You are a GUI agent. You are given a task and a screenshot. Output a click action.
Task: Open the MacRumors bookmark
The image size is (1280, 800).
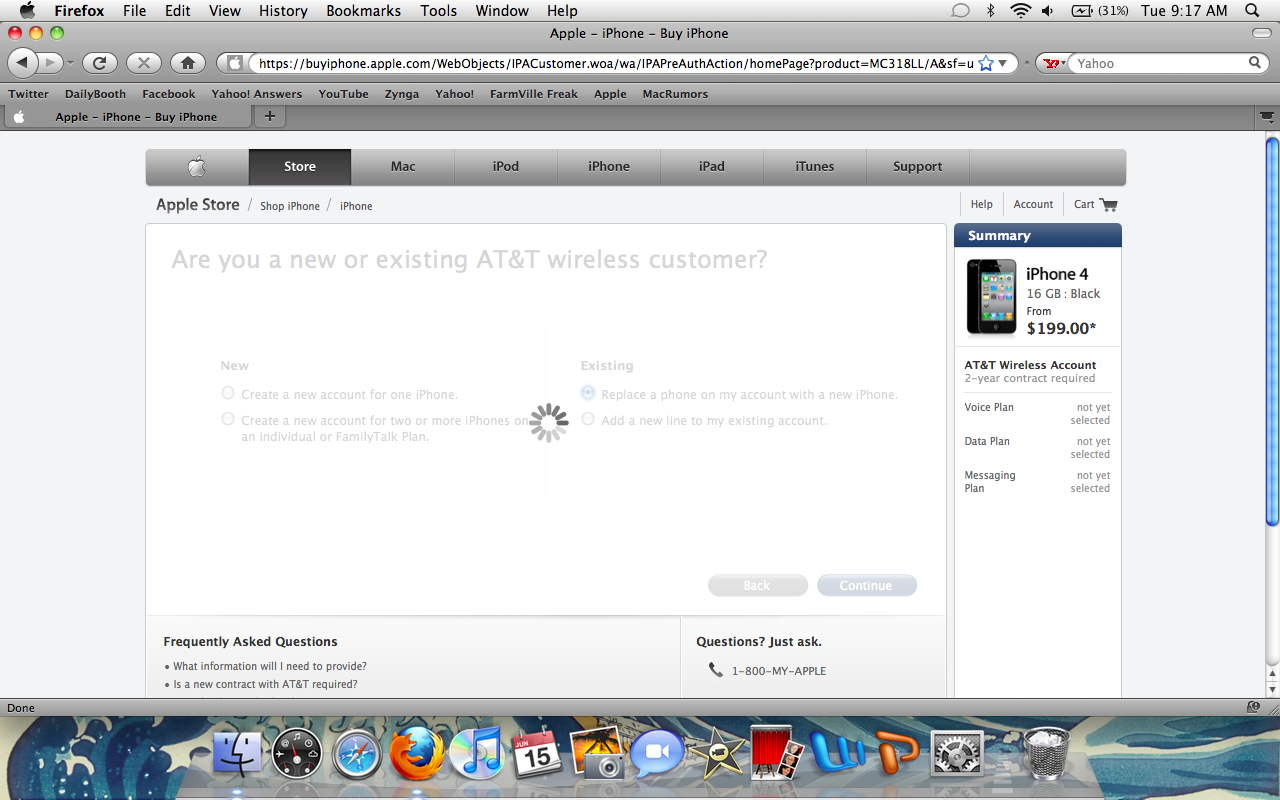click(675, 94)
